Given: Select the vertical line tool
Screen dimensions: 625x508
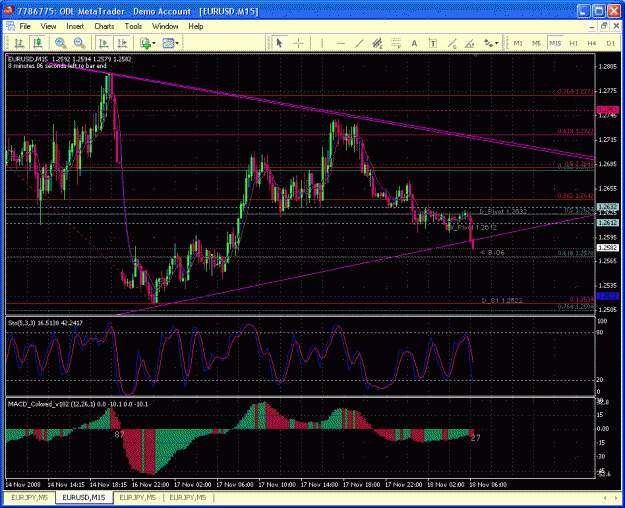Looking at the screenshot, I should pos(322,43).
